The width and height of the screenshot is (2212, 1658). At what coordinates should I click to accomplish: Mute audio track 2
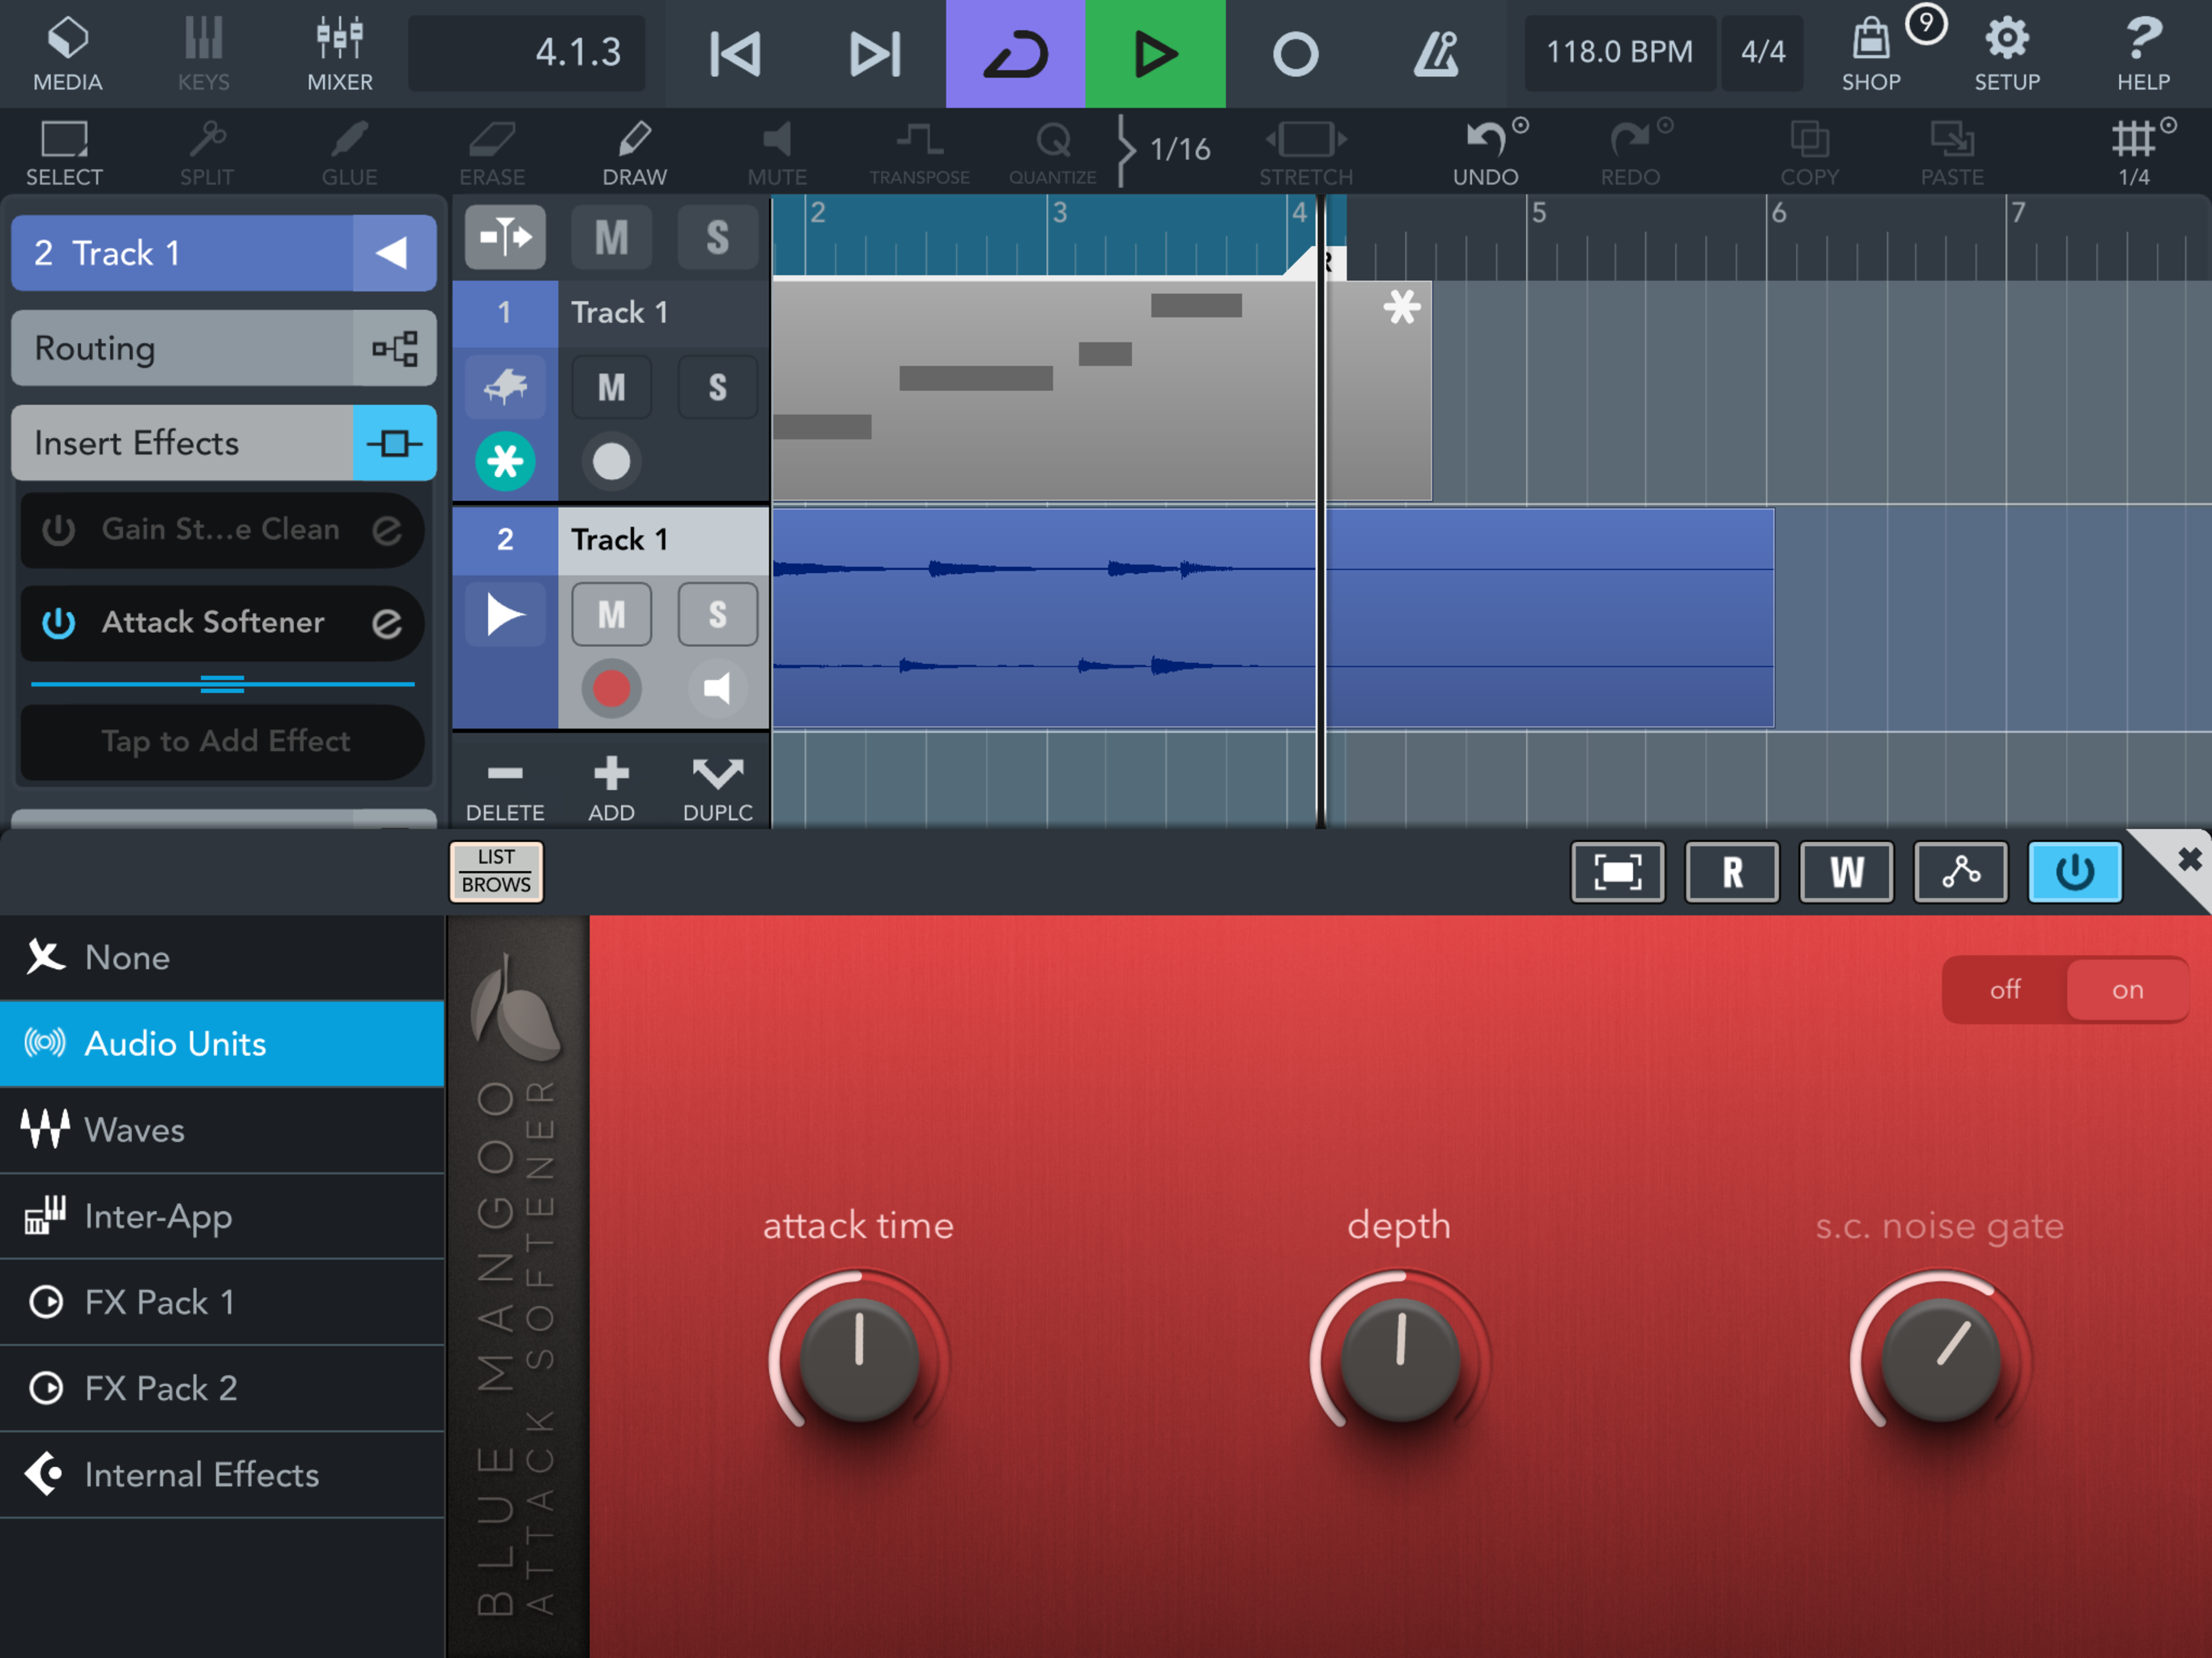611,614
